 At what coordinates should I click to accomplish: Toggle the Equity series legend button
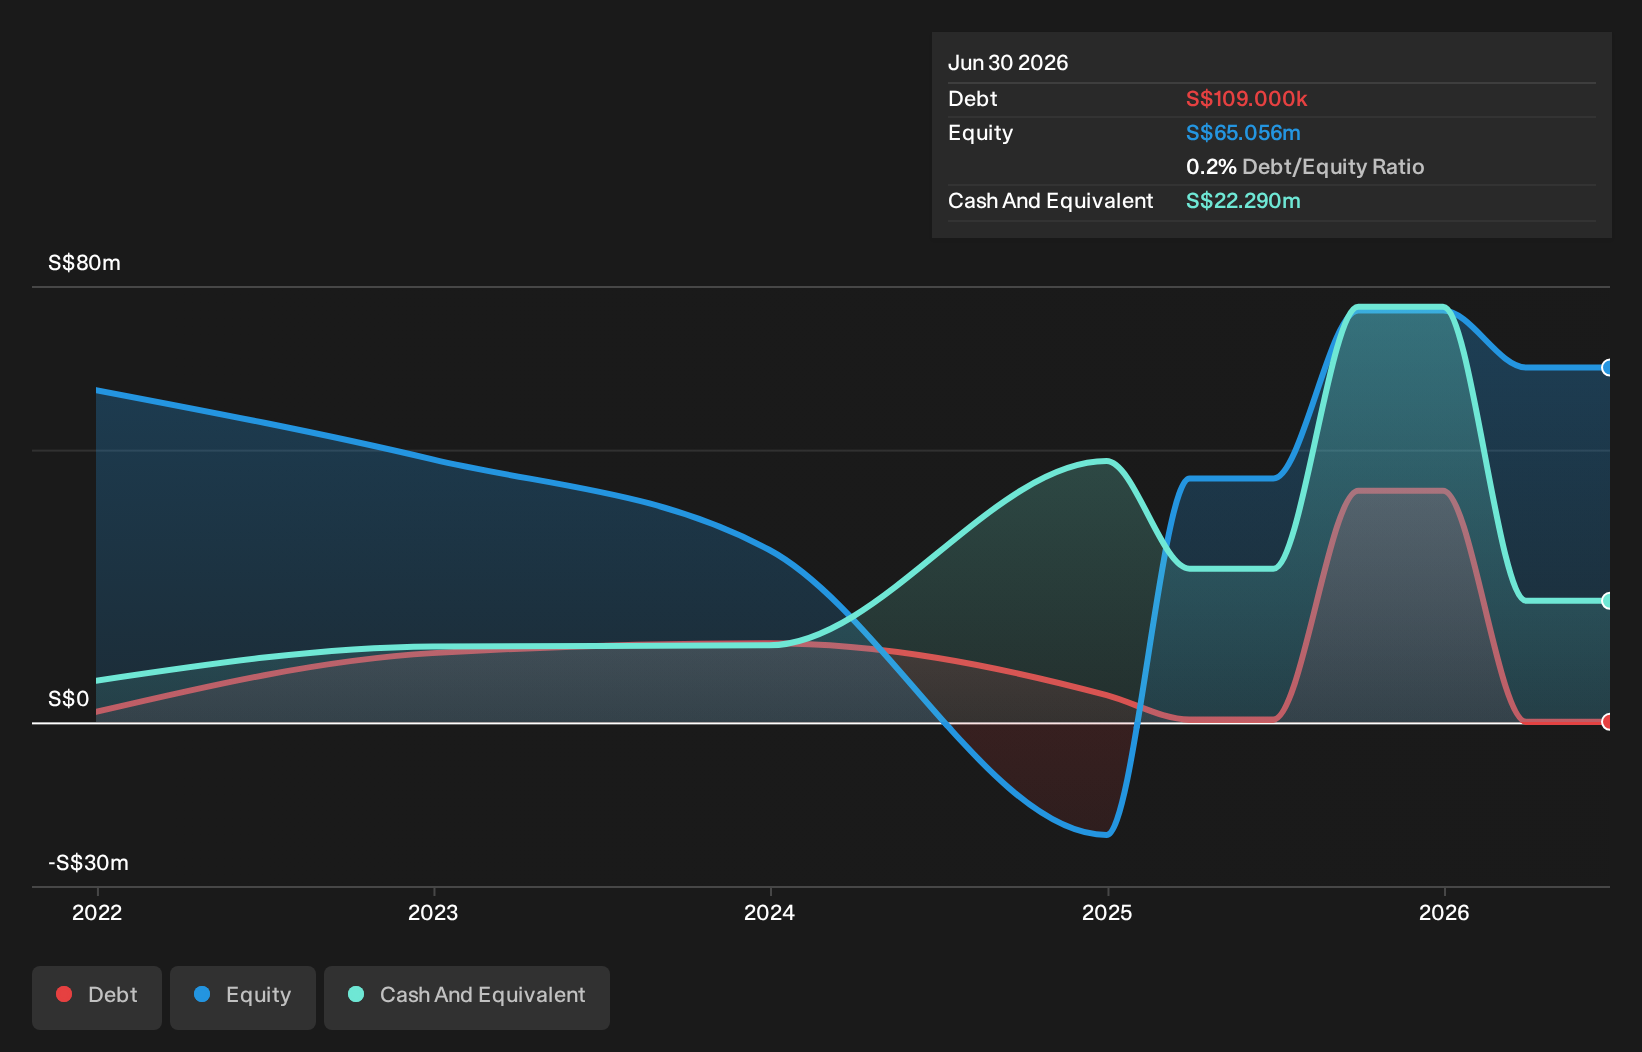click(243, 997)
